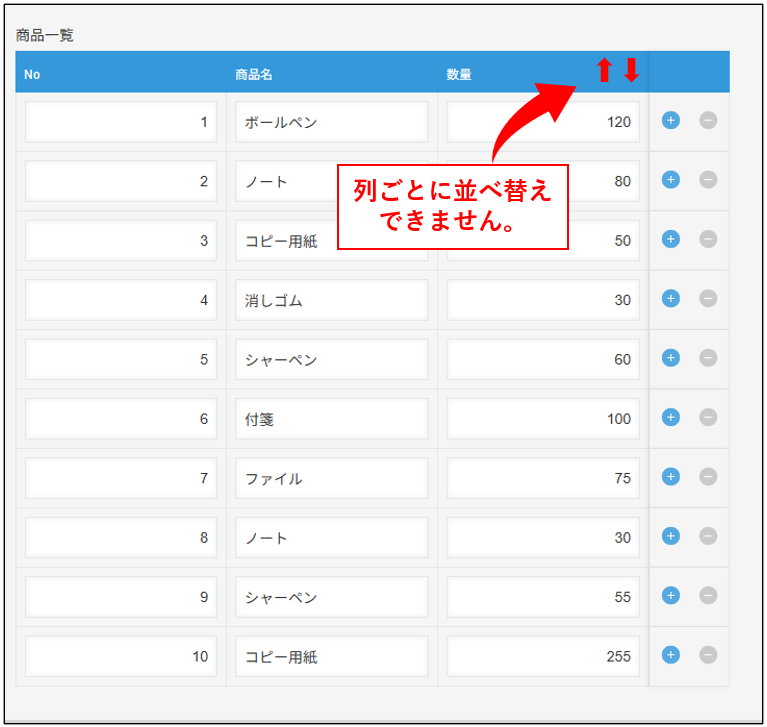Screen dimensions: 767x727
Task: Click the 数量 column header
Action: (459, 74)
